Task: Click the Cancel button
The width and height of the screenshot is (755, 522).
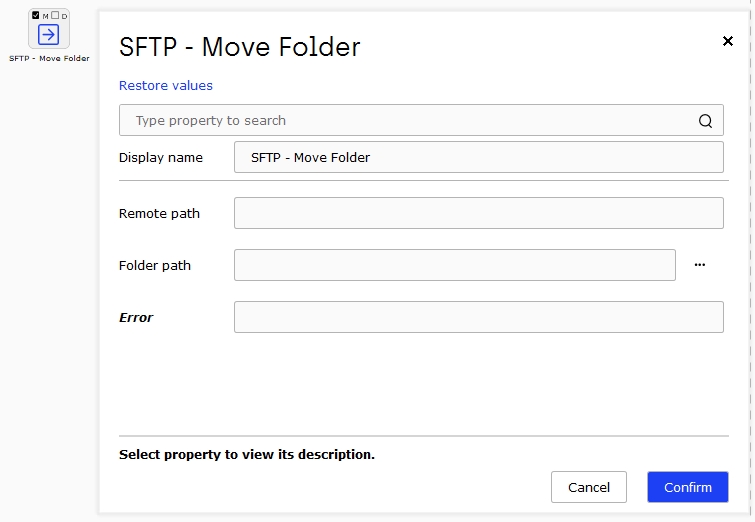Action: tap(588, 487)
